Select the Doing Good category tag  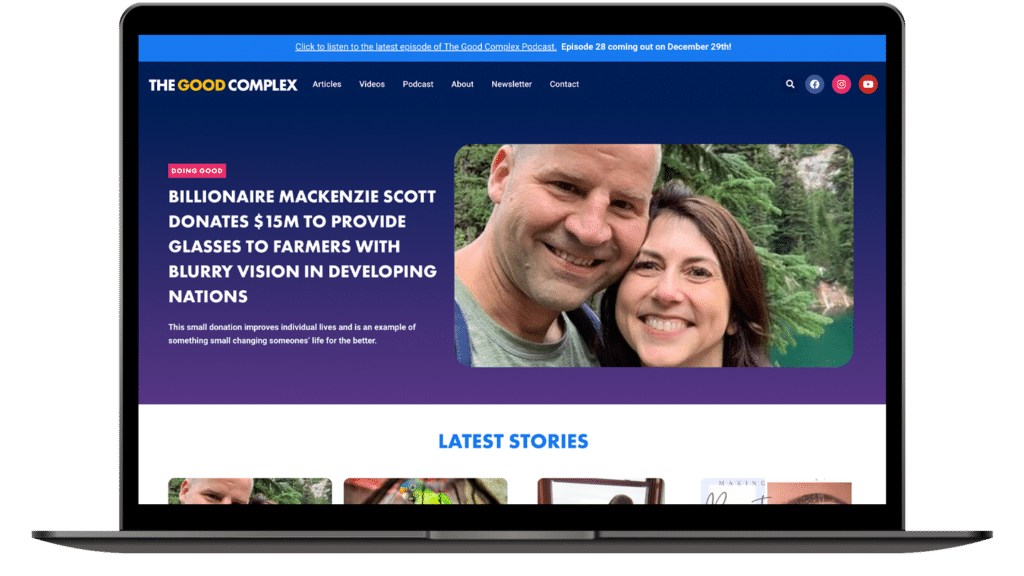pyautogui.click(x=197, y=170)
